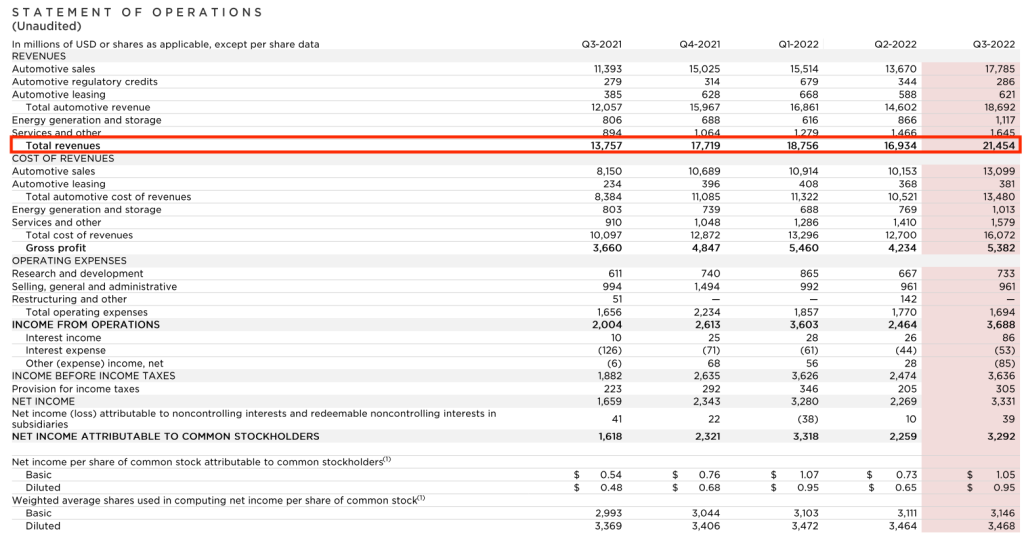Click the Research and development row label
The width and height of the screenshot is (1024, 537).
pos(77,274)
